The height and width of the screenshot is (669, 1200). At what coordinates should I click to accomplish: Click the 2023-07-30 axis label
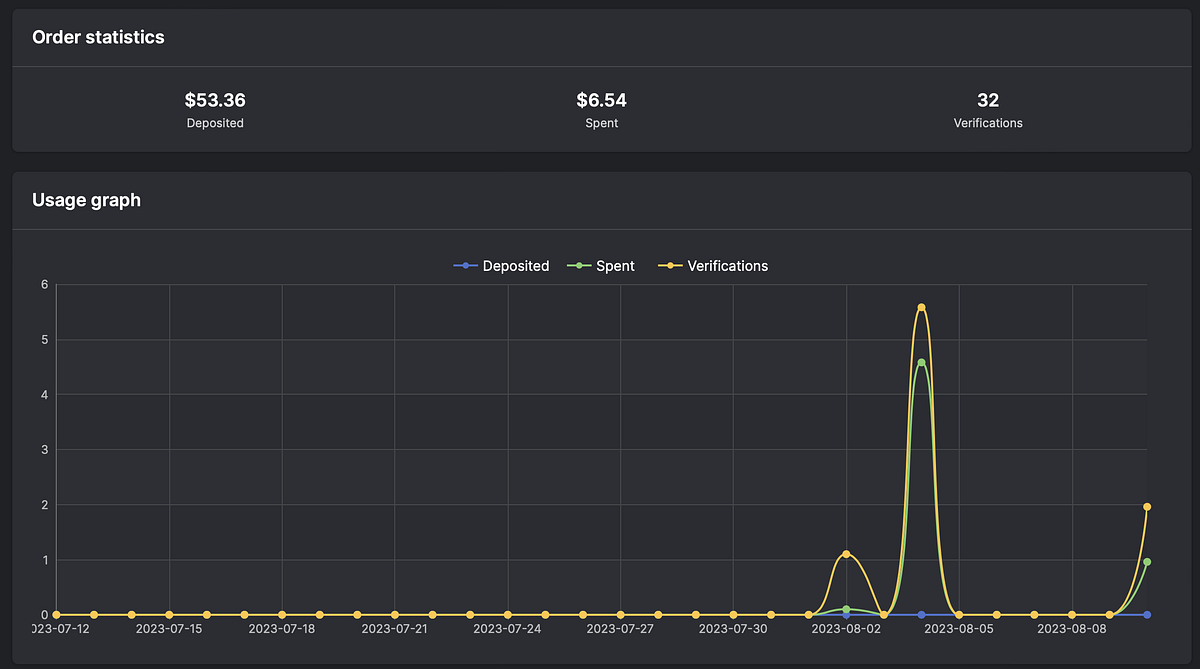[x=733, y=629]
